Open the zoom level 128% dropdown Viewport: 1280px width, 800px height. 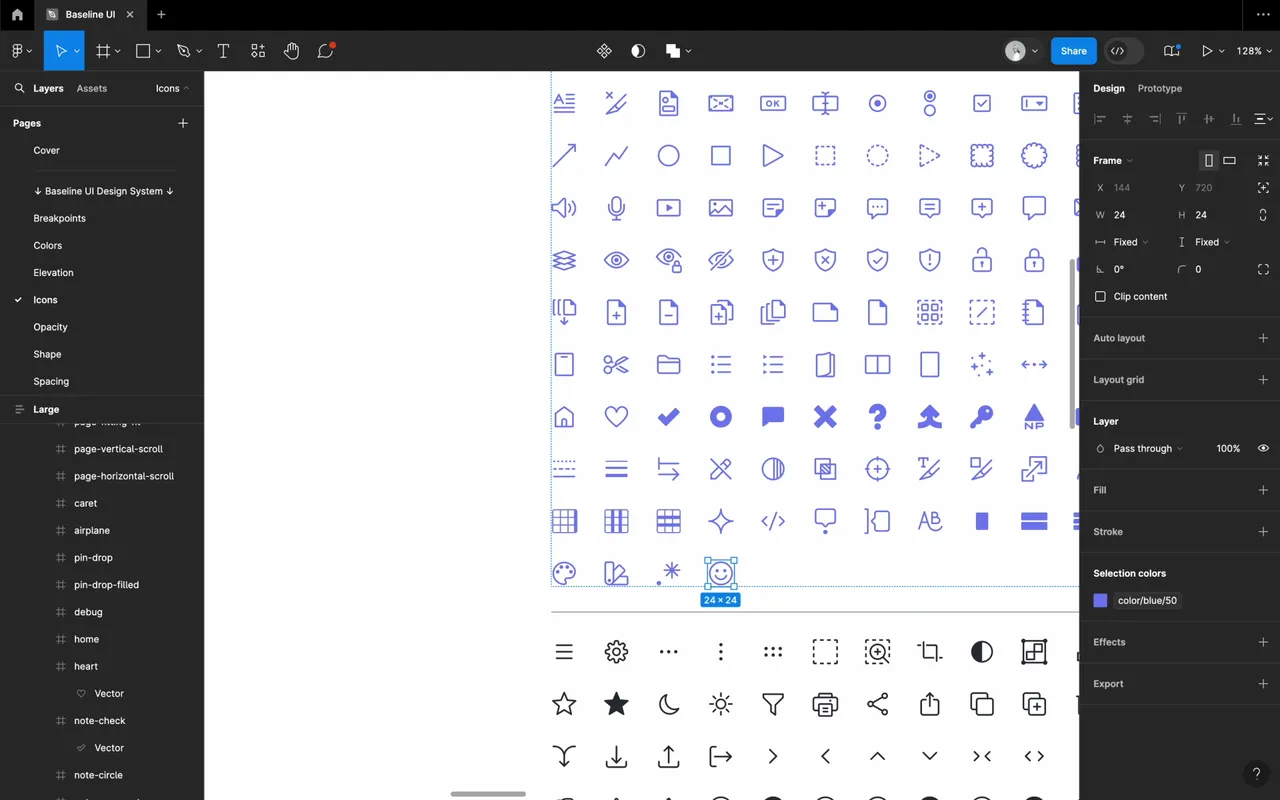(x=1253, y=51)
